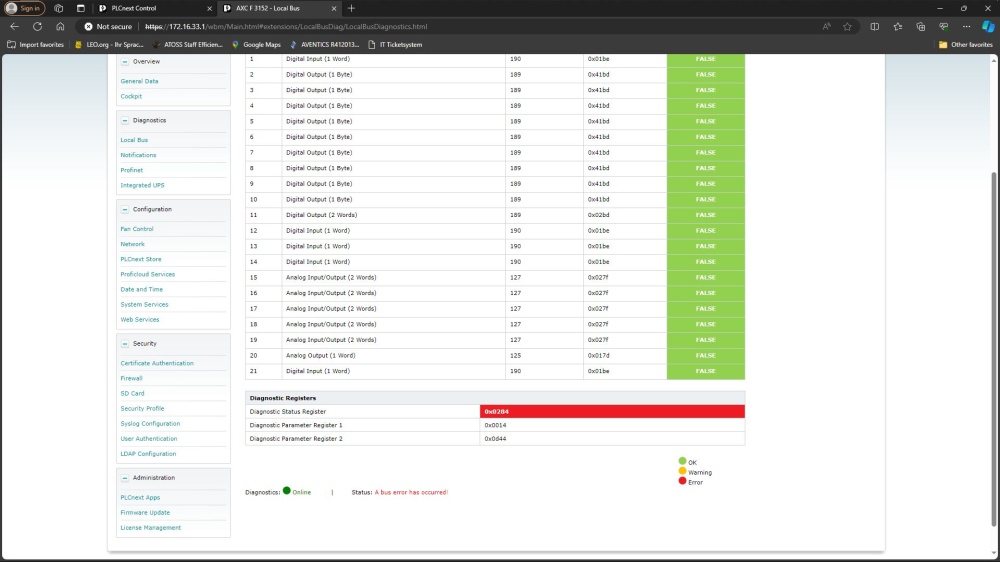This screenshot has height=562, width=1000.
Task: Open the browser Settings and more ellipsis
Action: click(966, 27)
